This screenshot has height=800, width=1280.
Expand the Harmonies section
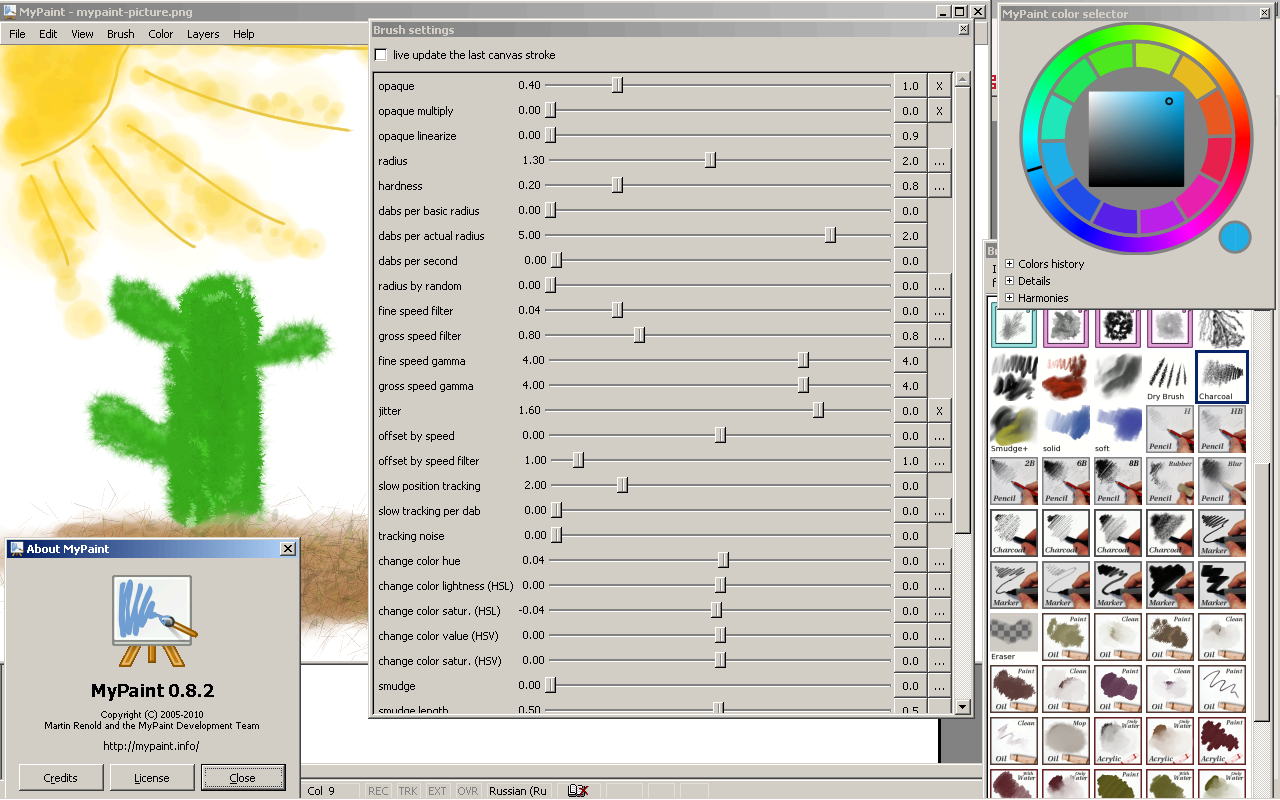pos(1009,297)
